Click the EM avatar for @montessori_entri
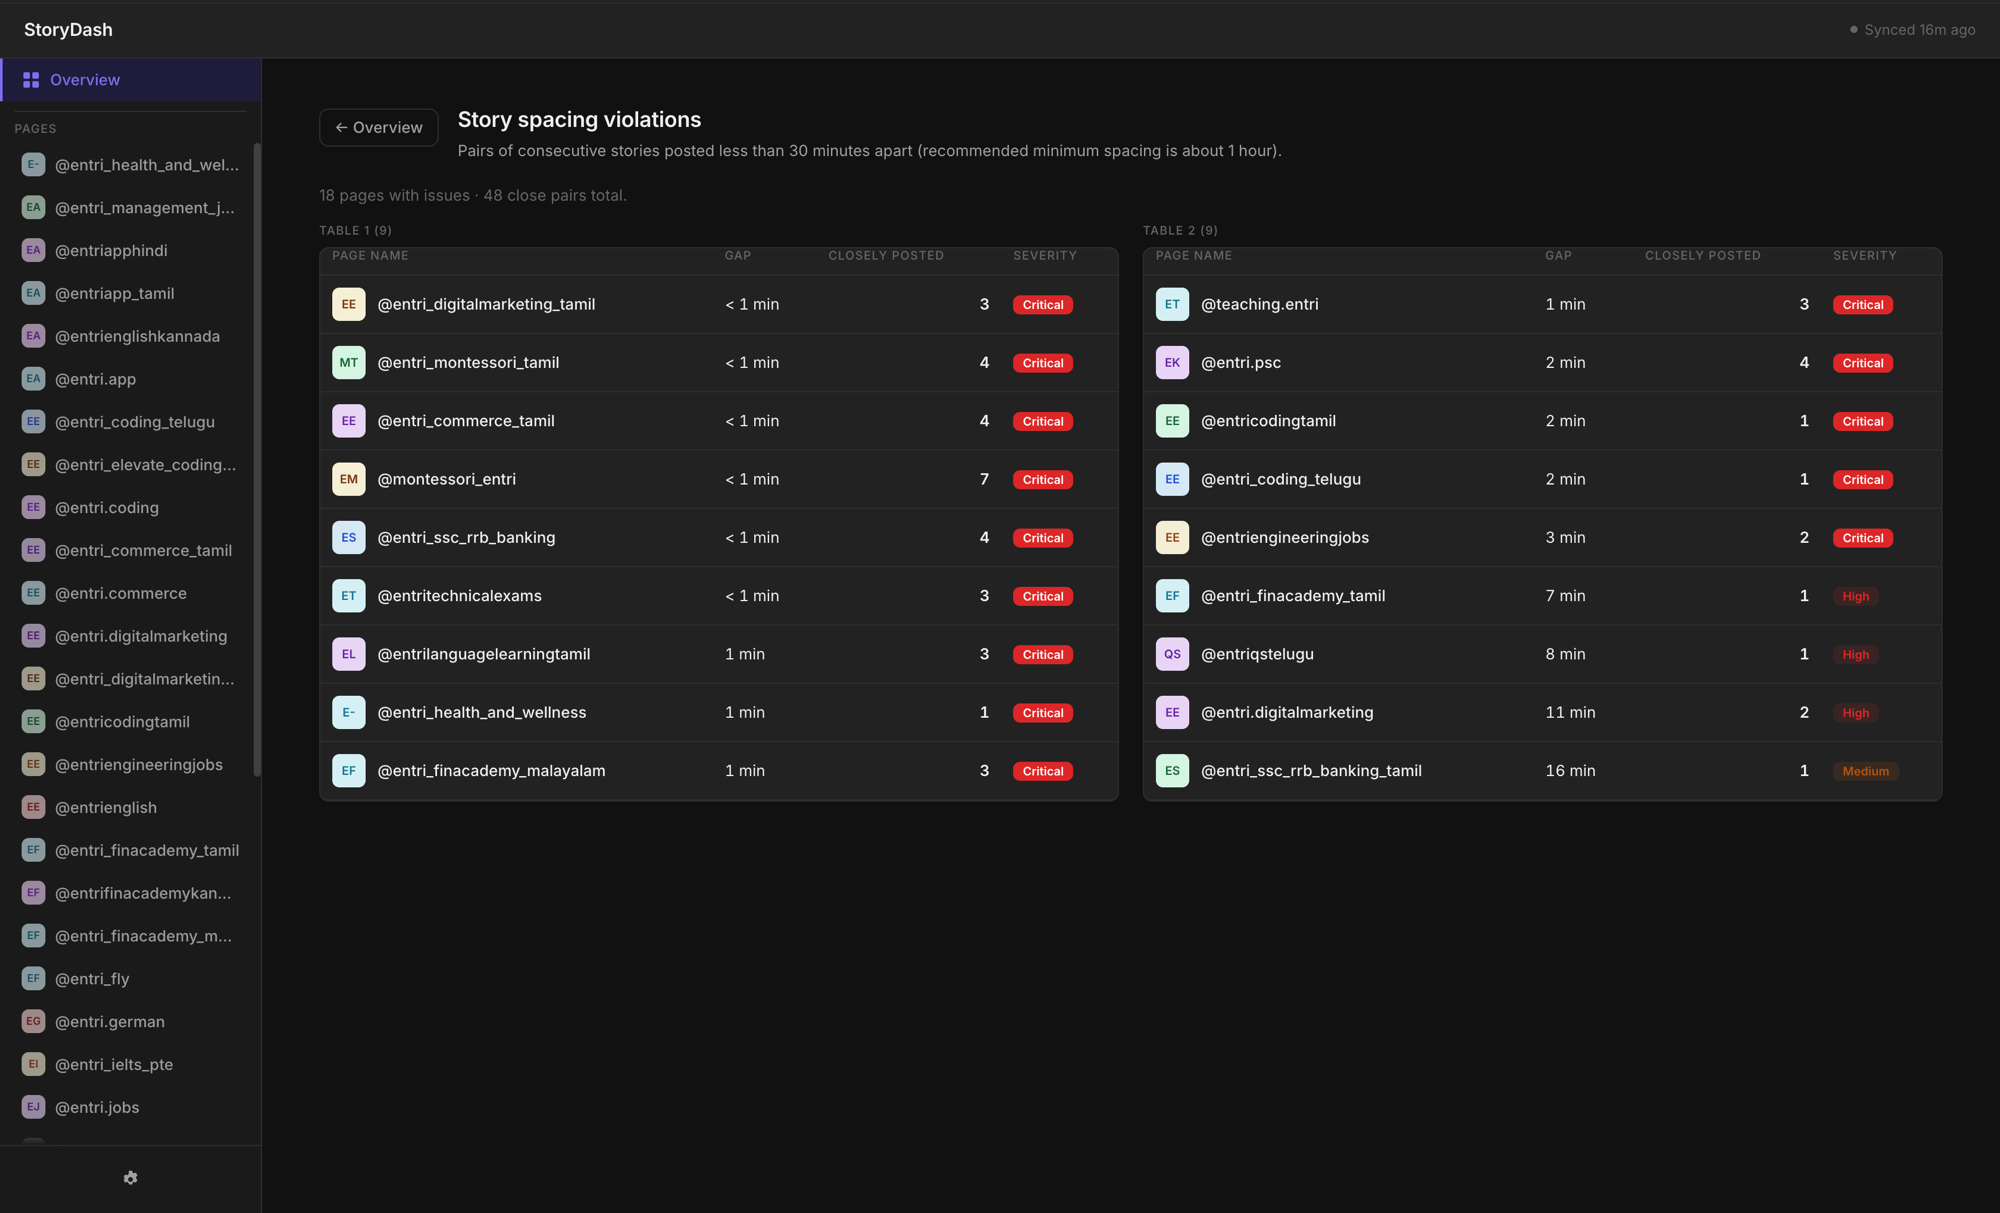This screenshot has width=2000, height=1213. [348, 479]
